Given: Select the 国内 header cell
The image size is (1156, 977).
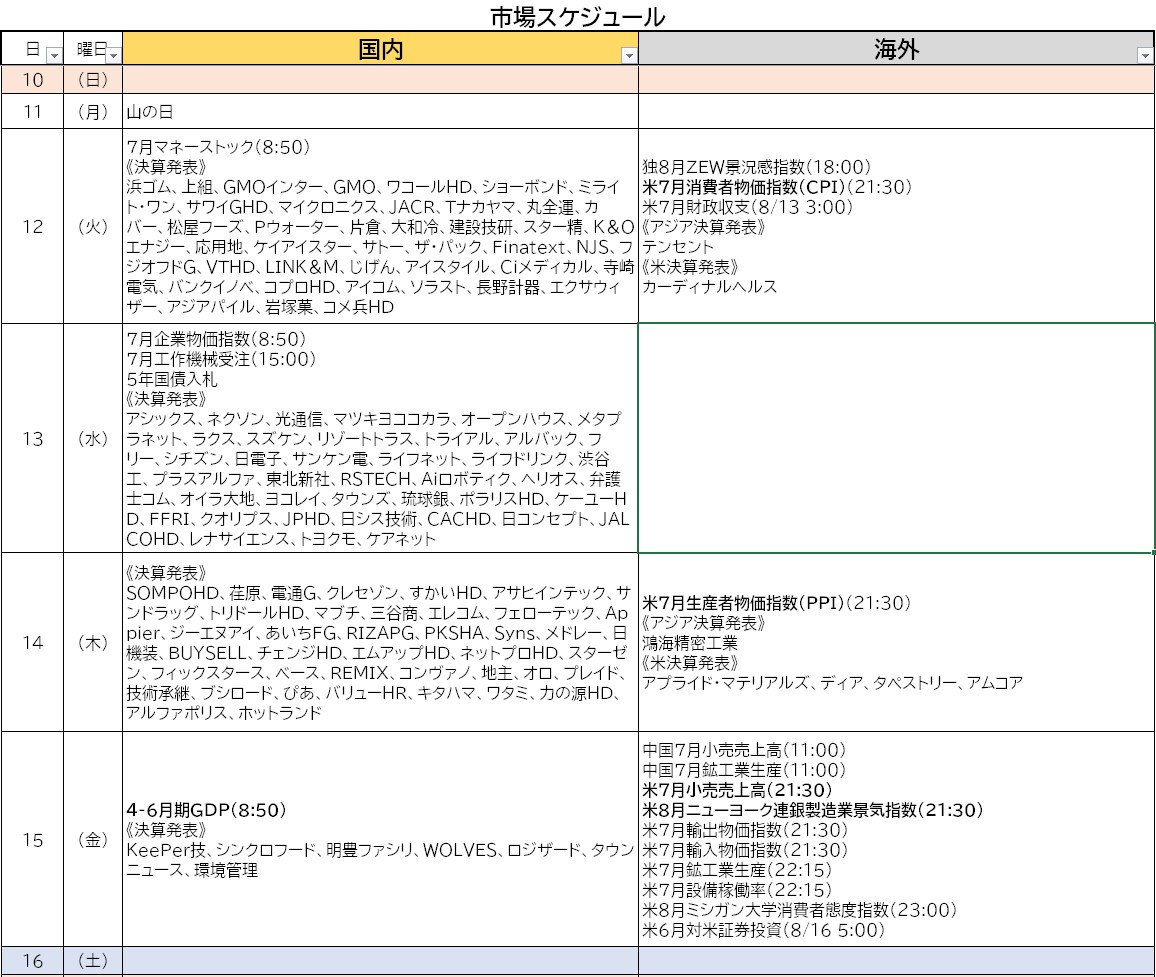Looking at the screenshot, I should point(380,49).
